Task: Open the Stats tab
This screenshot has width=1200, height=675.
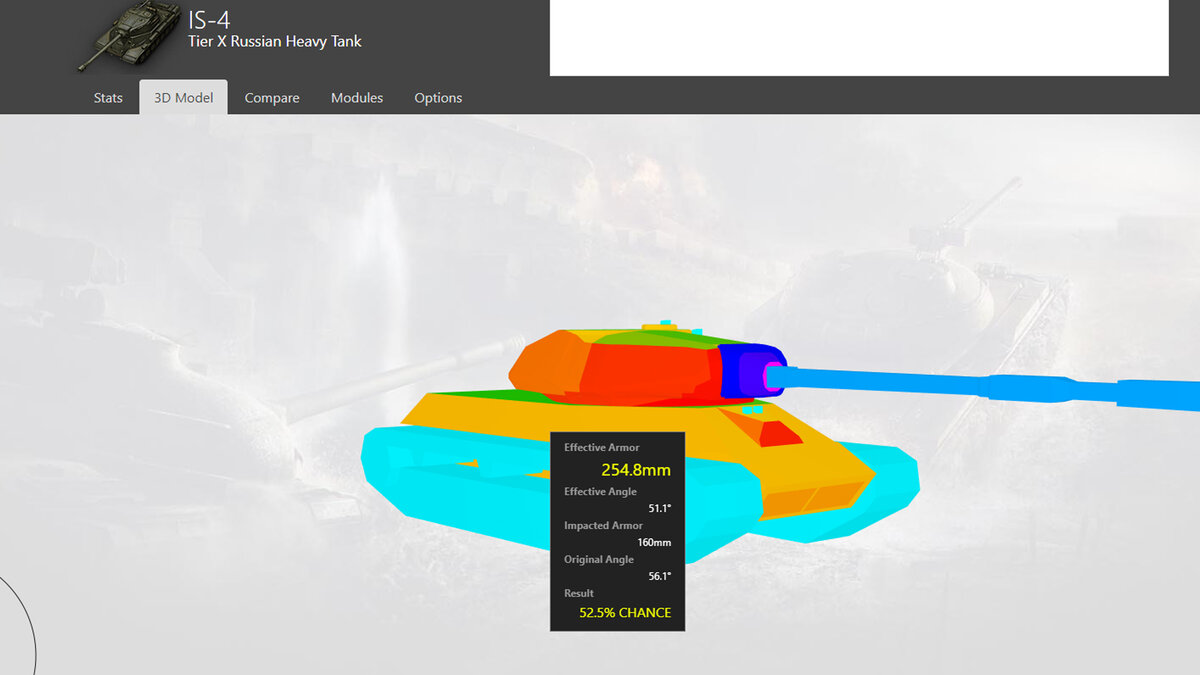Action: click(108, 98)
